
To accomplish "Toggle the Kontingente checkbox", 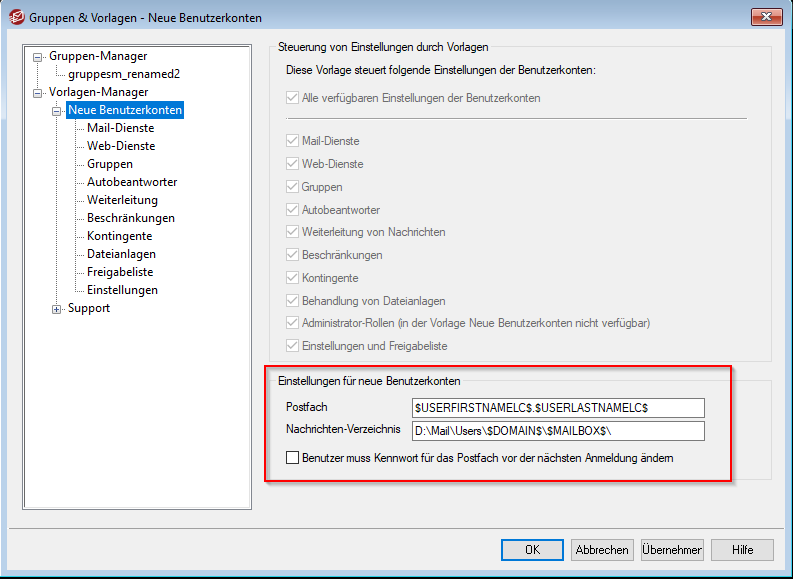I will pos(293,278).
